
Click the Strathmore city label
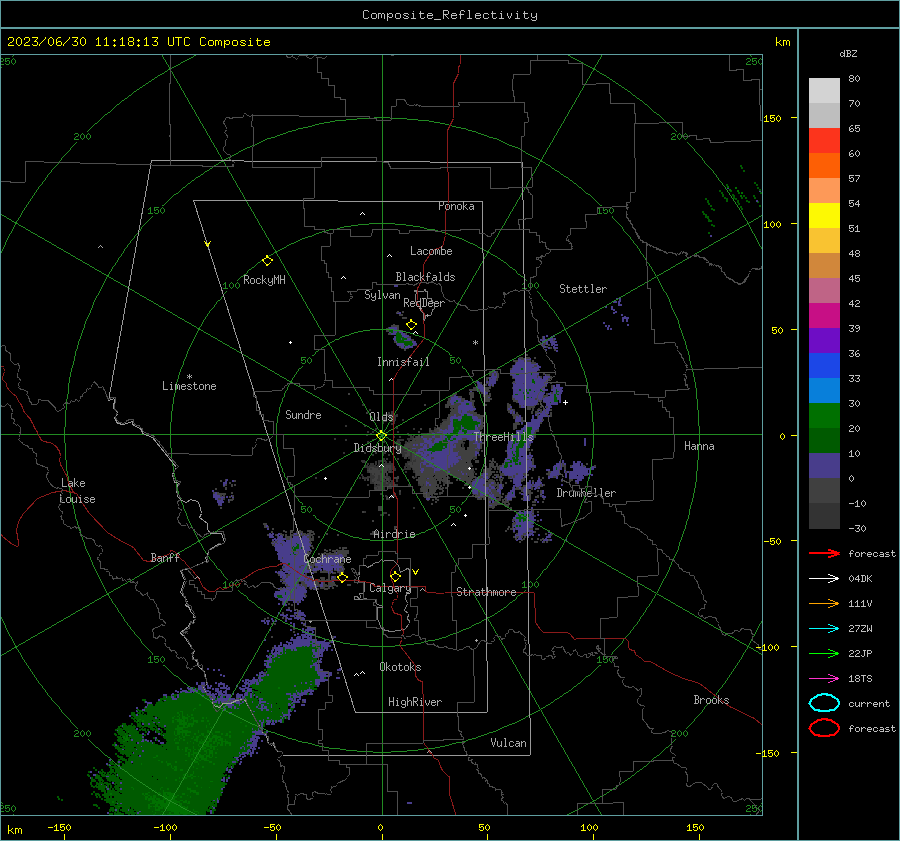point(486,592)
